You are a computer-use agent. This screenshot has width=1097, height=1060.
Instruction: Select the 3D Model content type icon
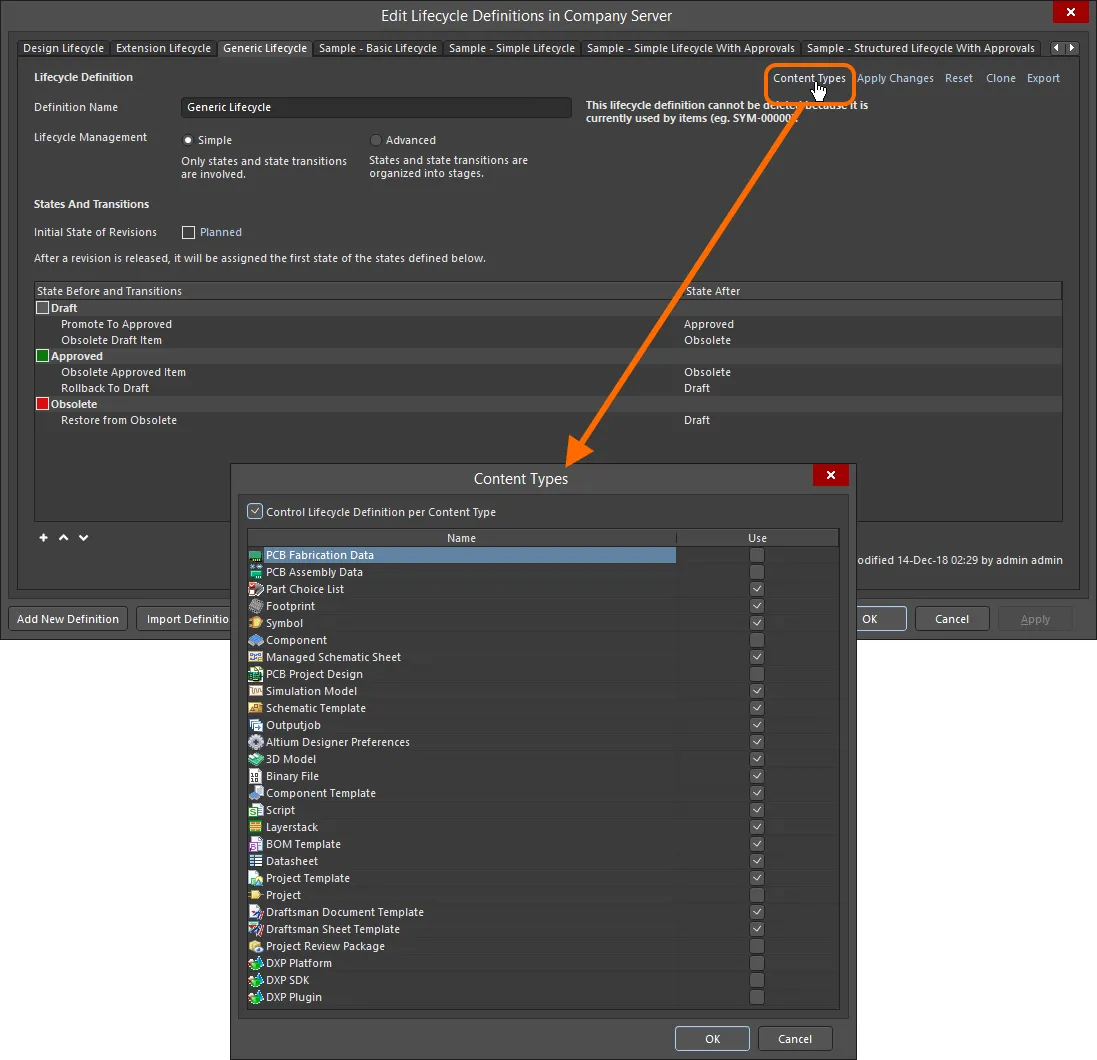[256, 759]
